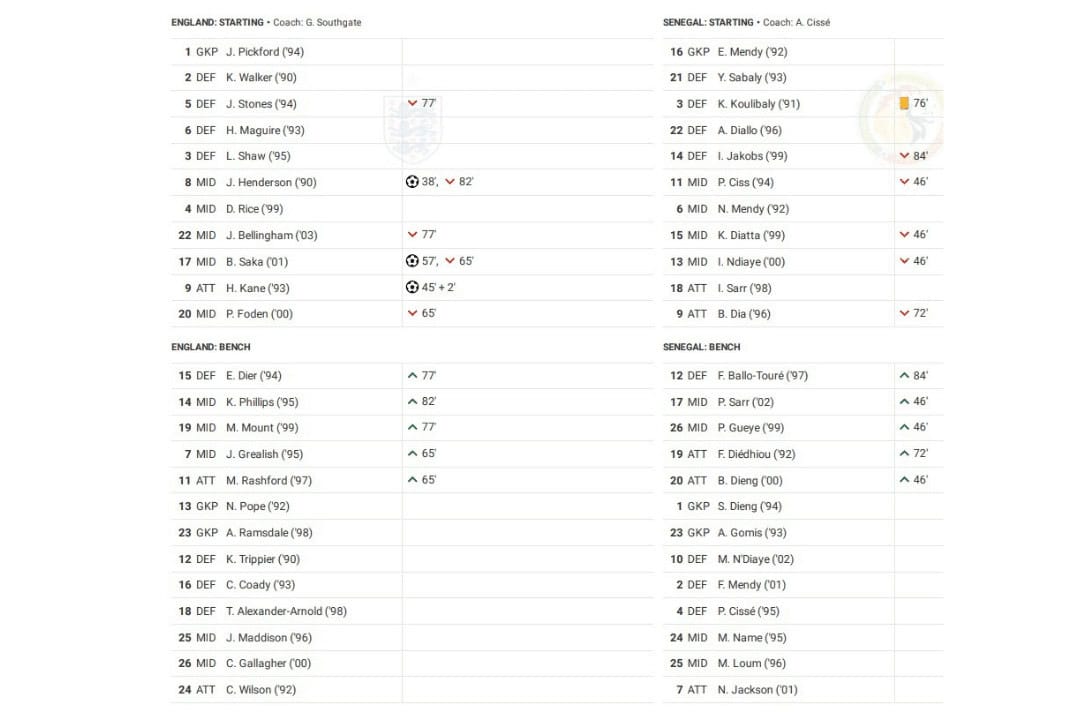This screenshot has width=1068, height=712.
Task: Click Koulibaly's yellow card icon
Action: pos(904,103)
